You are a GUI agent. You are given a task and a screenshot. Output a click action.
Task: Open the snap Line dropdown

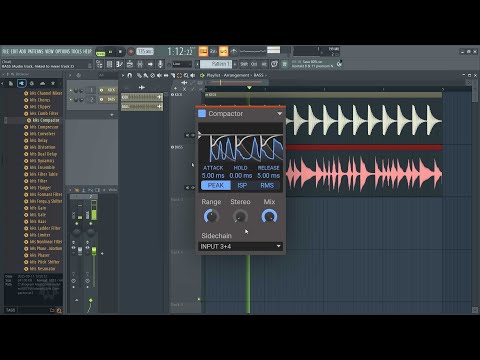click(x=182, y=64)
